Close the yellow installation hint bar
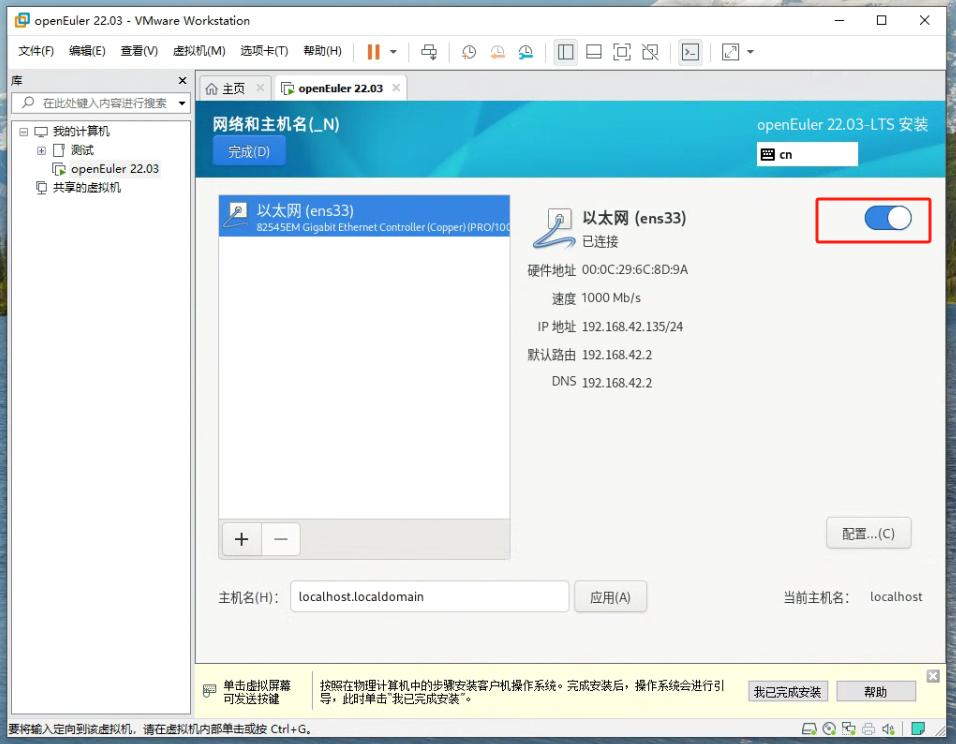Viewport: 956px width, 744px height. click(x=933, y=676)
